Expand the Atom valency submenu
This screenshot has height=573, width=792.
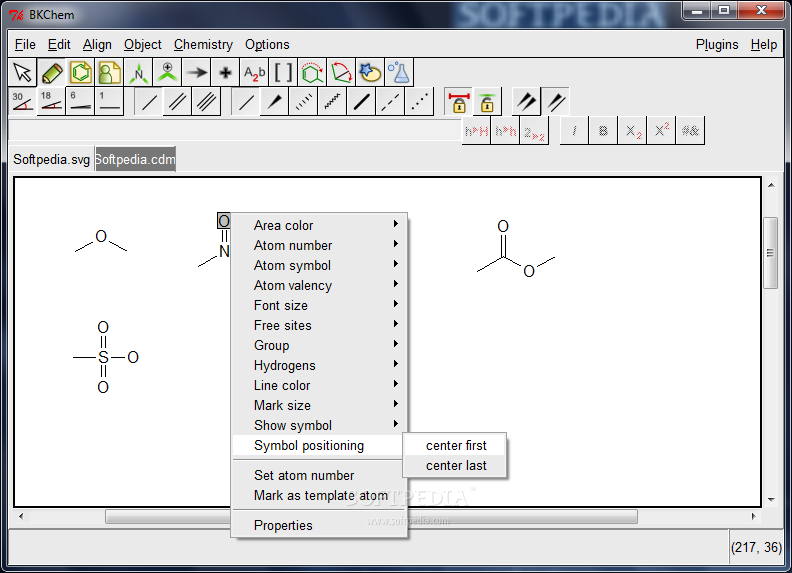pos(319,285)
